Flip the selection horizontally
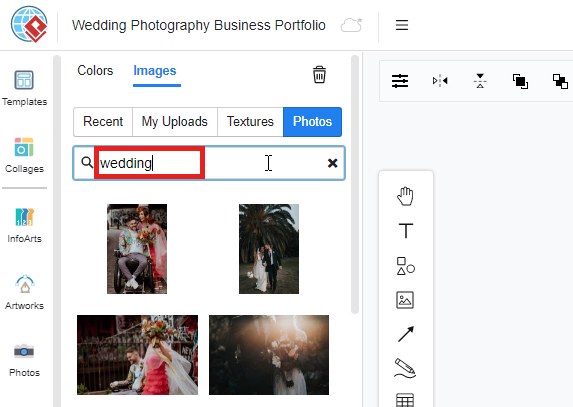The width and height of the screenshot is (573, 407). (x=440, y=81)
